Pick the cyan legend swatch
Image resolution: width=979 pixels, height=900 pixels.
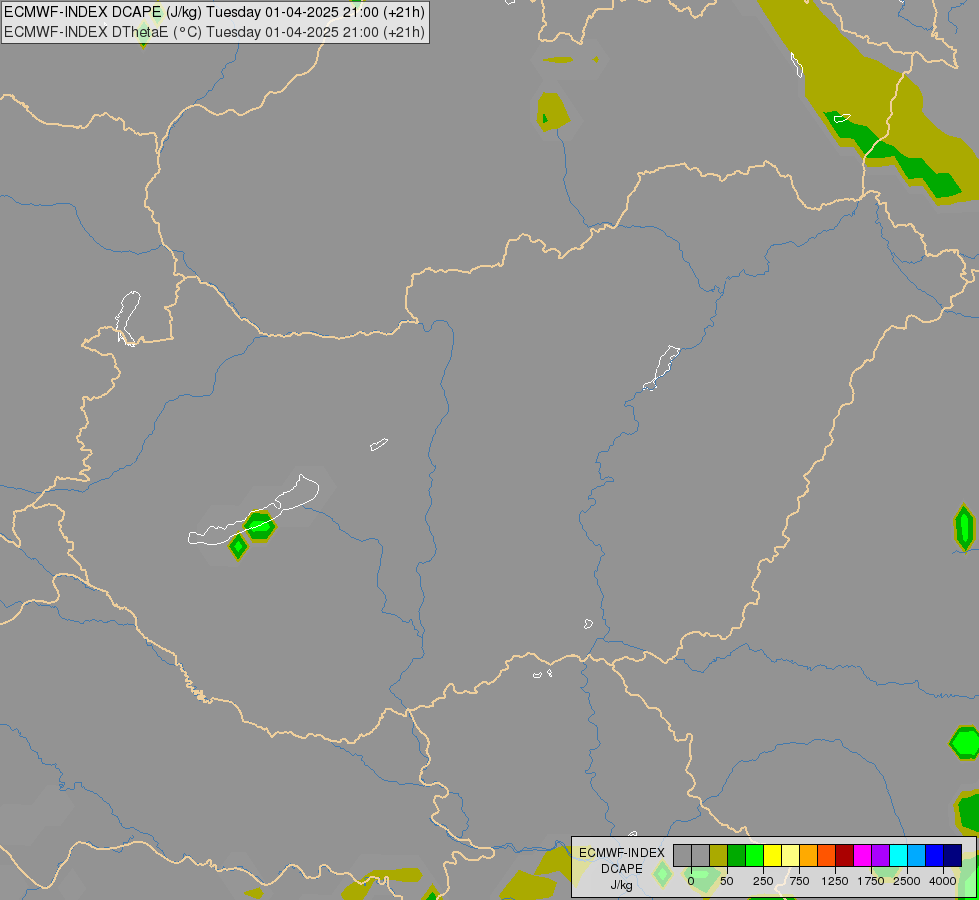(x=899, y=856)
